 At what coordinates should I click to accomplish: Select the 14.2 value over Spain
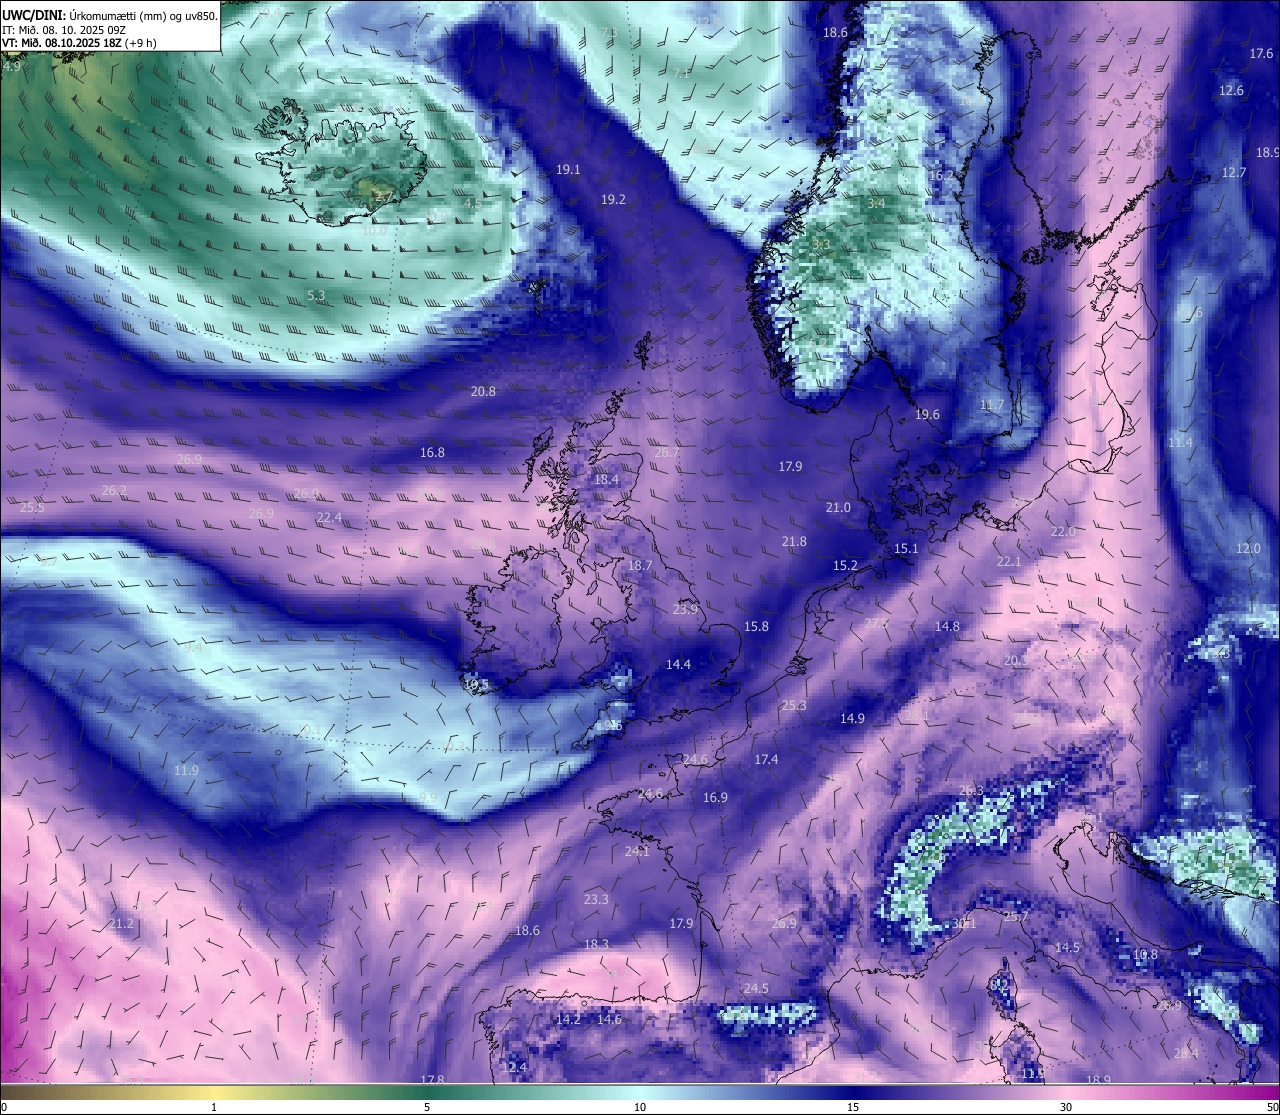568,1020
